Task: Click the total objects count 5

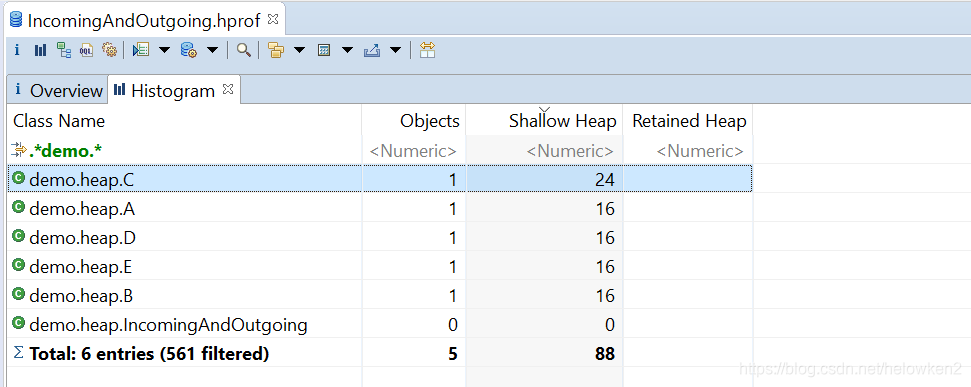Action: tap(453, 354)
